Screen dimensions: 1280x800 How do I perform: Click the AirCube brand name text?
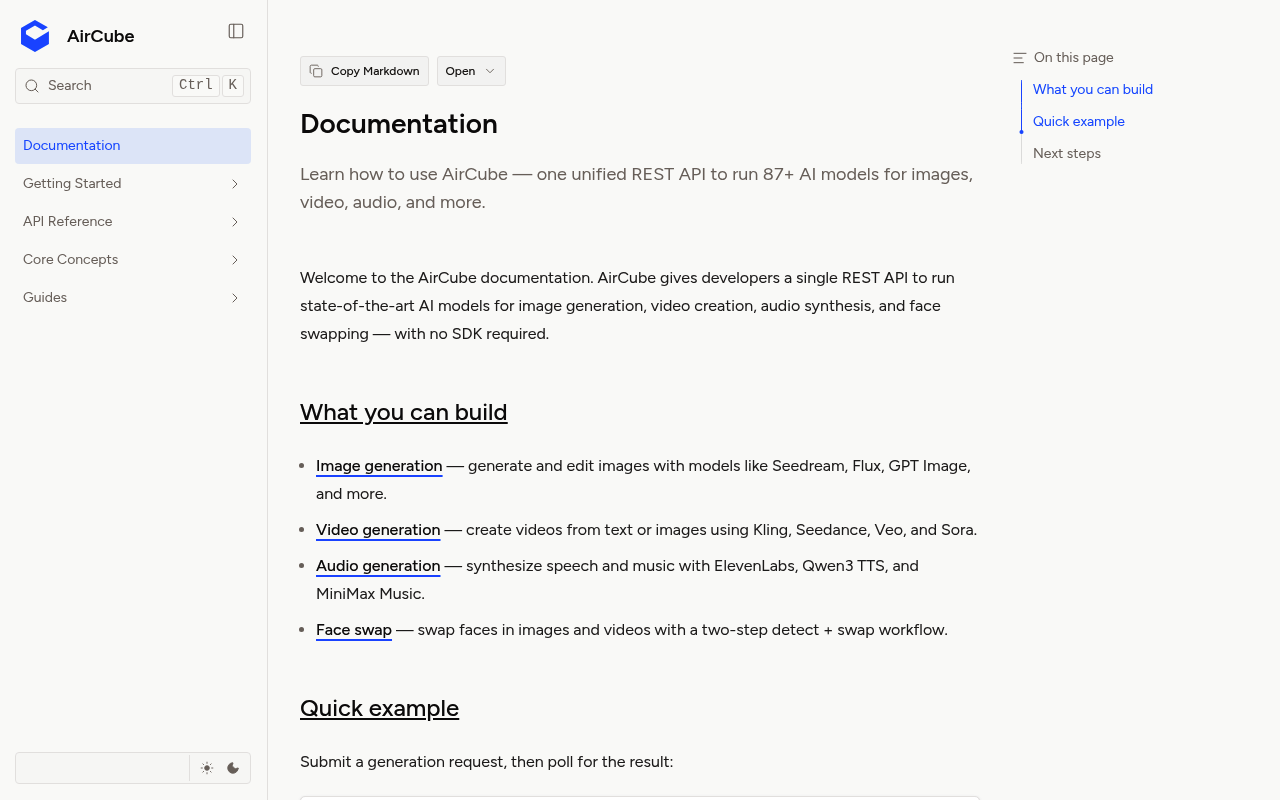(101, 36)
